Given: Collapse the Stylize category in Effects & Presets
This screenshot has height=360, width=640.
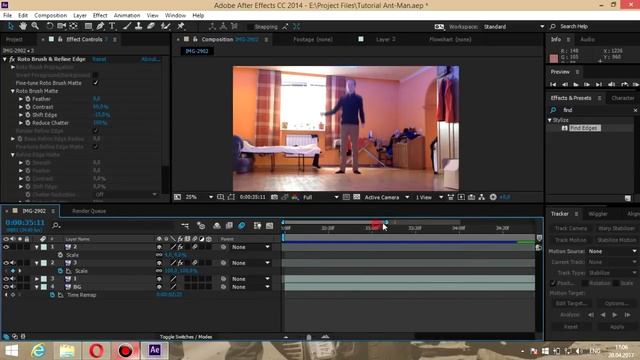Looking at the screenshot, I should coord(550,120).
